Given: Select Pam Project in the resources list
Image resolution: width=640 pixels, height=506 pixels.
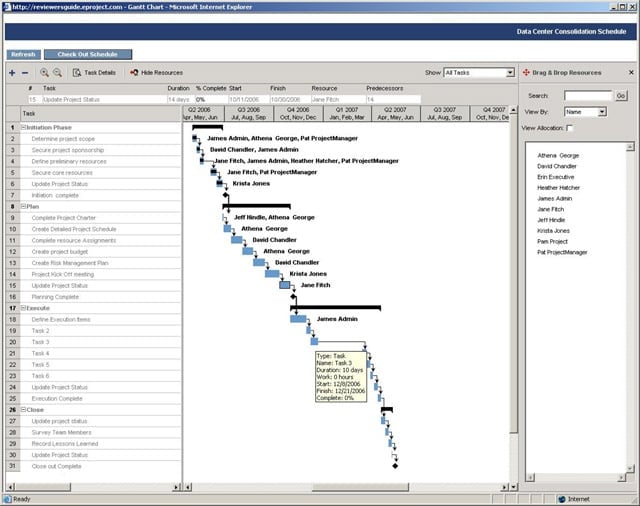Looking at the screenshot, I should tap(552, 242).
